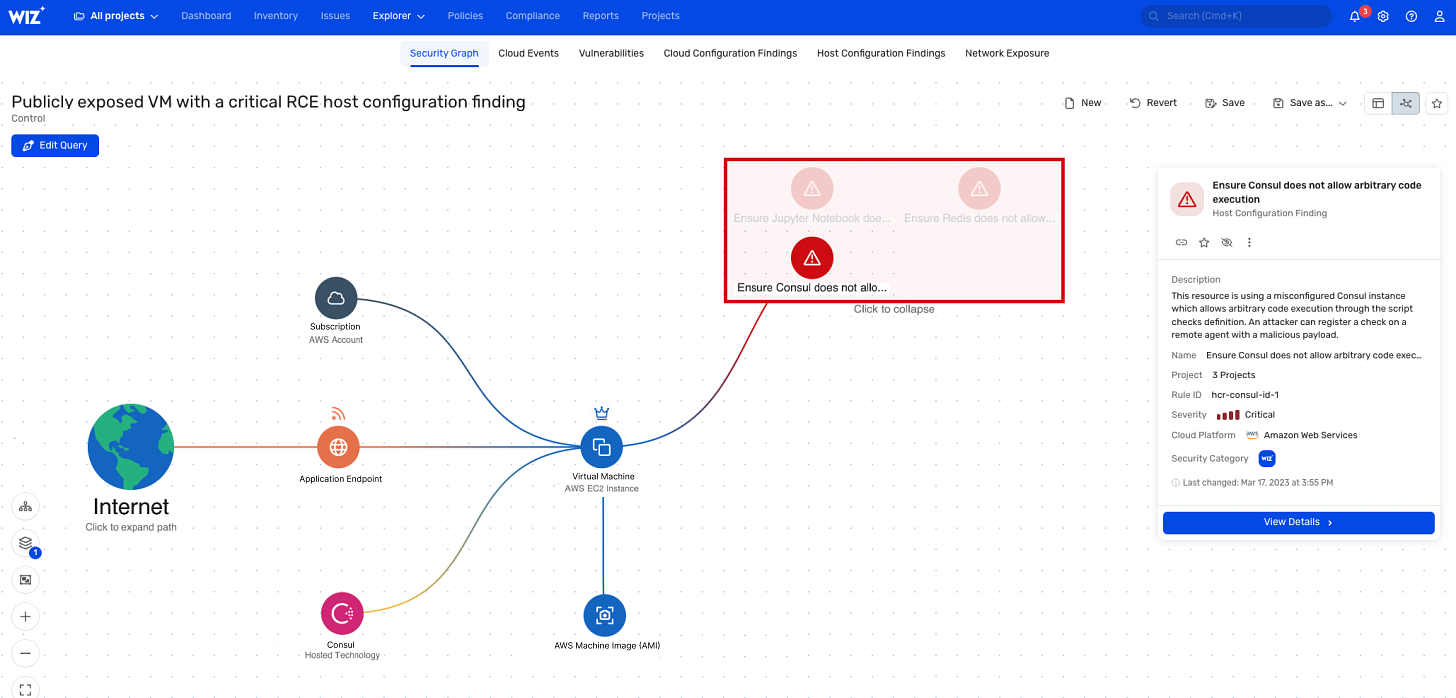
Task: Switch to the Network Exposure tab
Action: pyautogui.click(x=1007, y=53)
